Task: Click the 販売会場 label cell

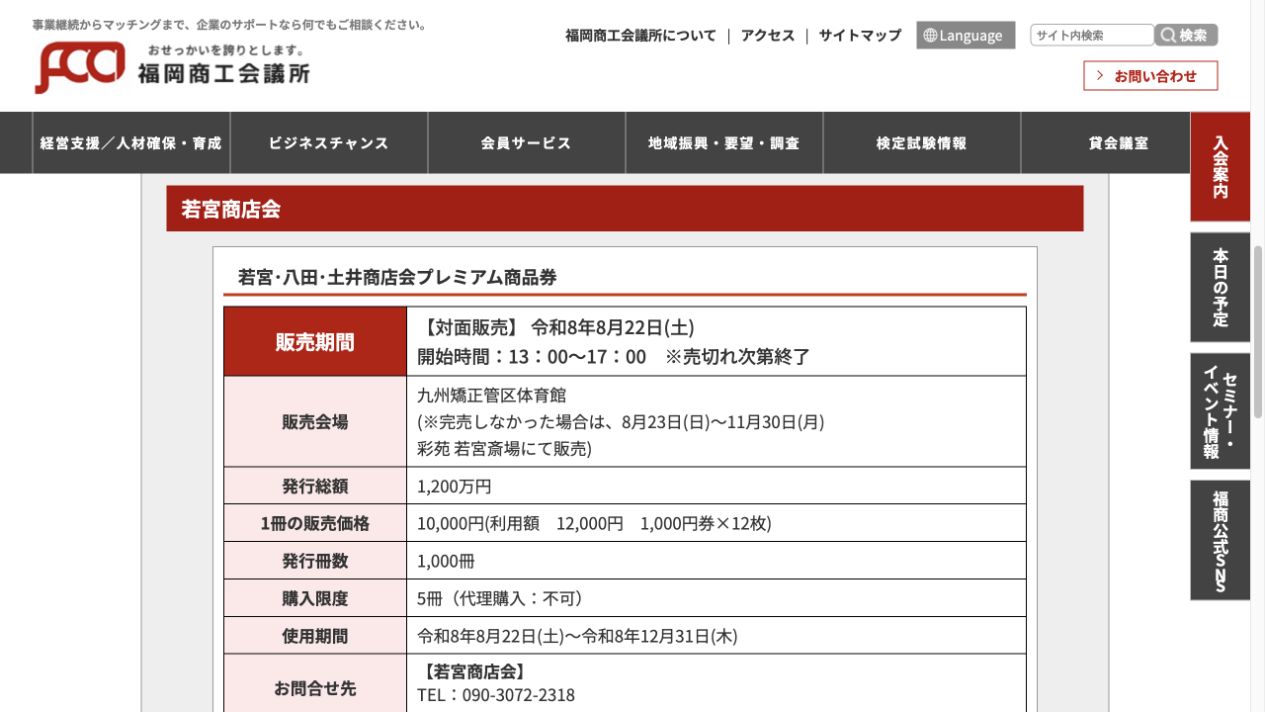Action: [315, 422]
